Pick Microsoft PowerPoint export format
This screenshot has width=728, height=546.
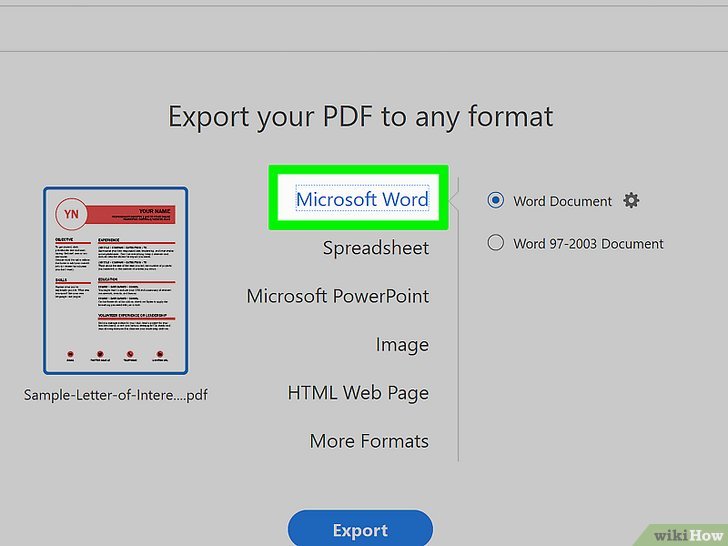click(338, 296)
